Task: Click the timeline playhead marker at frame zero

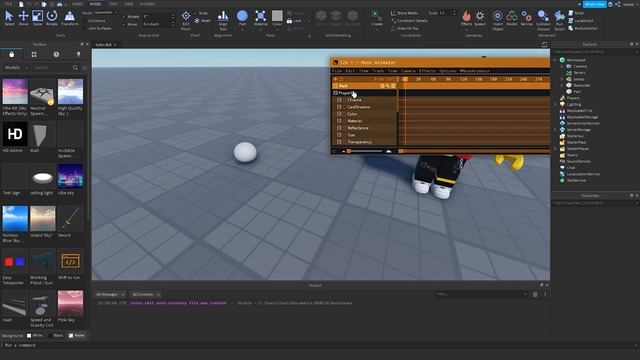Action: tap(405, 79)
